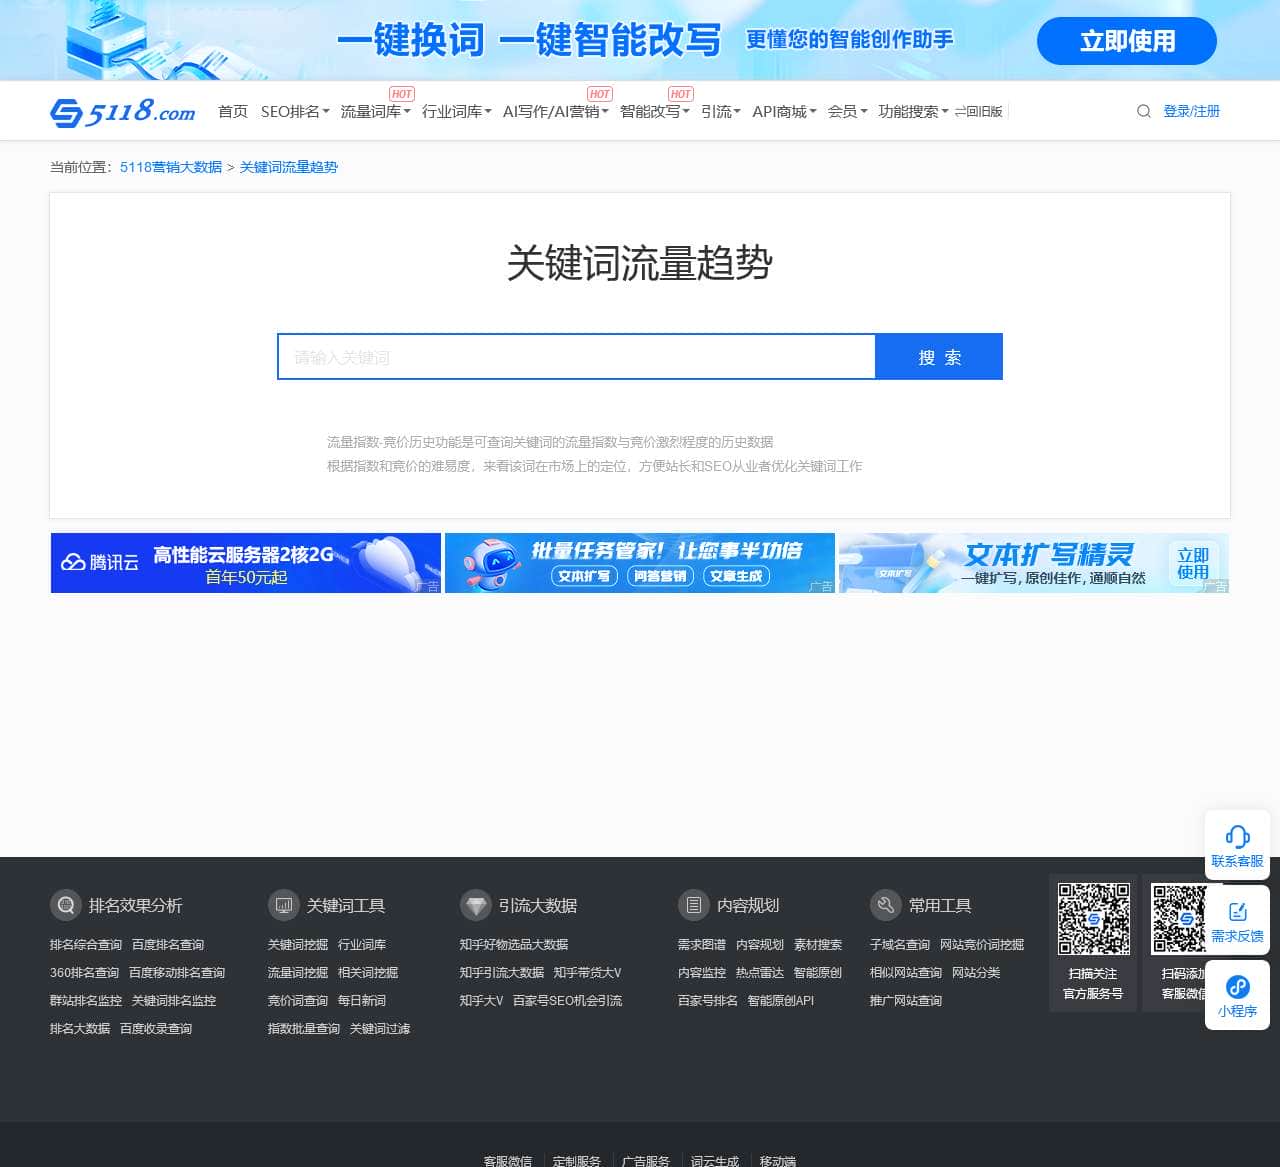Open 关键词挖掘 footer link
The height and width of the screenshot is (1167, 1280).
[298, 945]
